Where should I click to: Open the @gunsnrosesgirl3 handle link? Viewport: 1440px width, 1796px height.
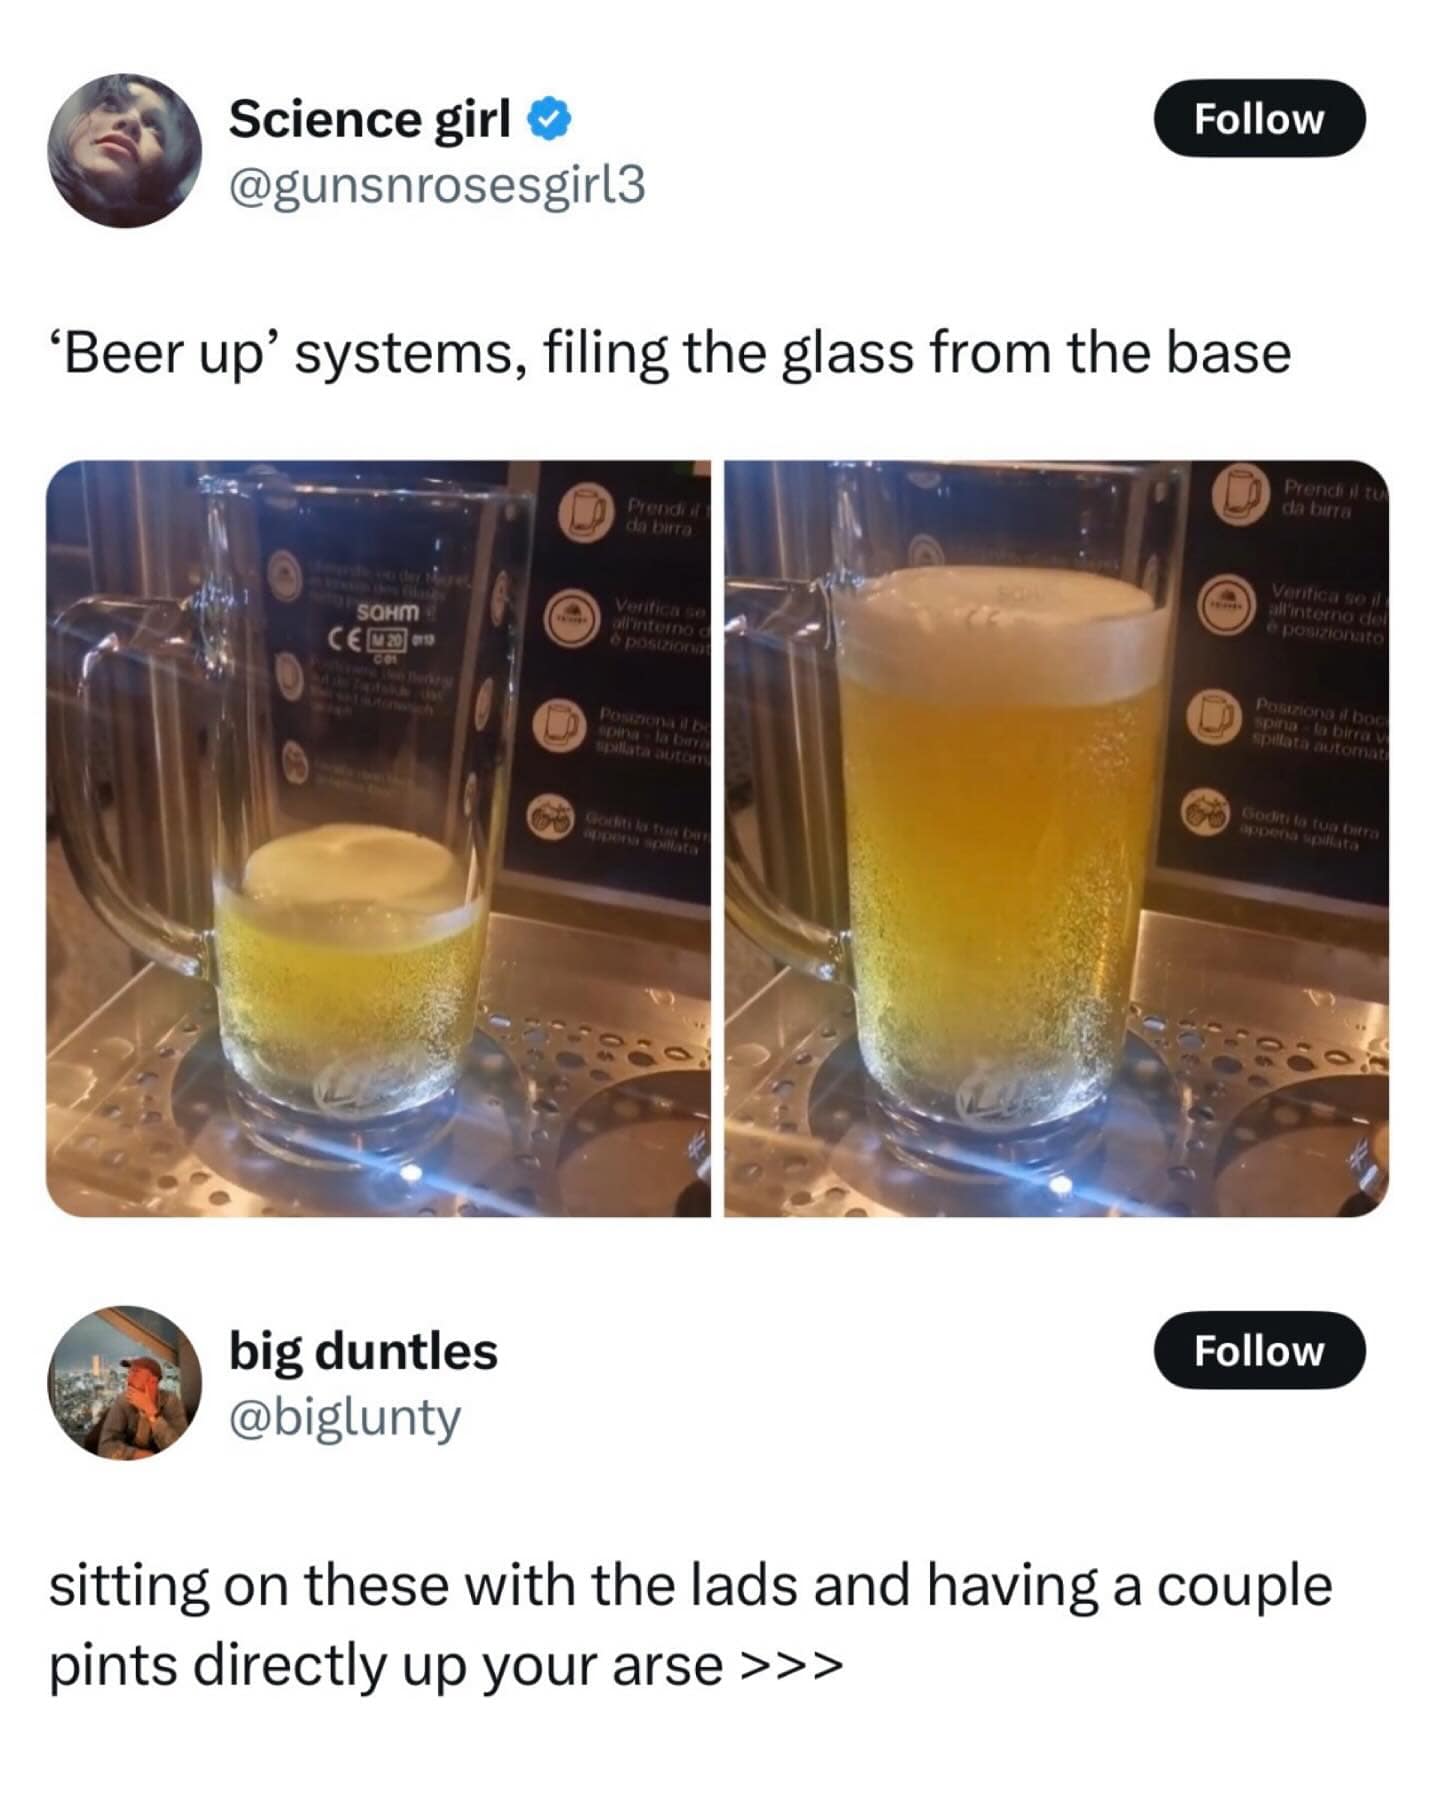(x=437, y=185)
